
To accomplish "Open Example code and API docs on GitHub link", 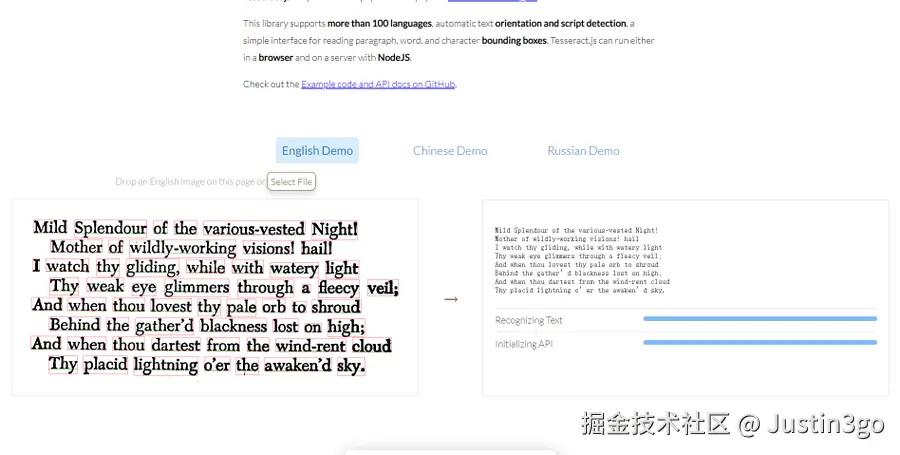I will point(378,84).
